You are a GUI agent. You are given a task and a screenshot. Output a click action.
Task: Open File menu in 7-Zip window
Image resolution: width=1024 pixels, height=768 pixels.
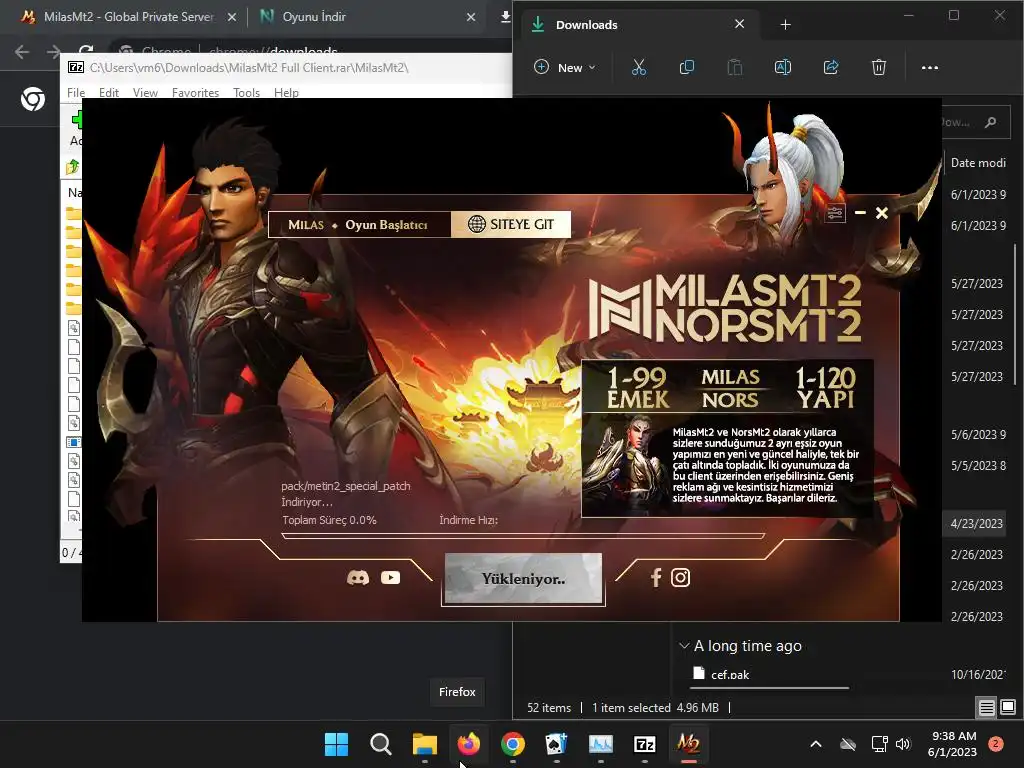[x=76, y=93]
